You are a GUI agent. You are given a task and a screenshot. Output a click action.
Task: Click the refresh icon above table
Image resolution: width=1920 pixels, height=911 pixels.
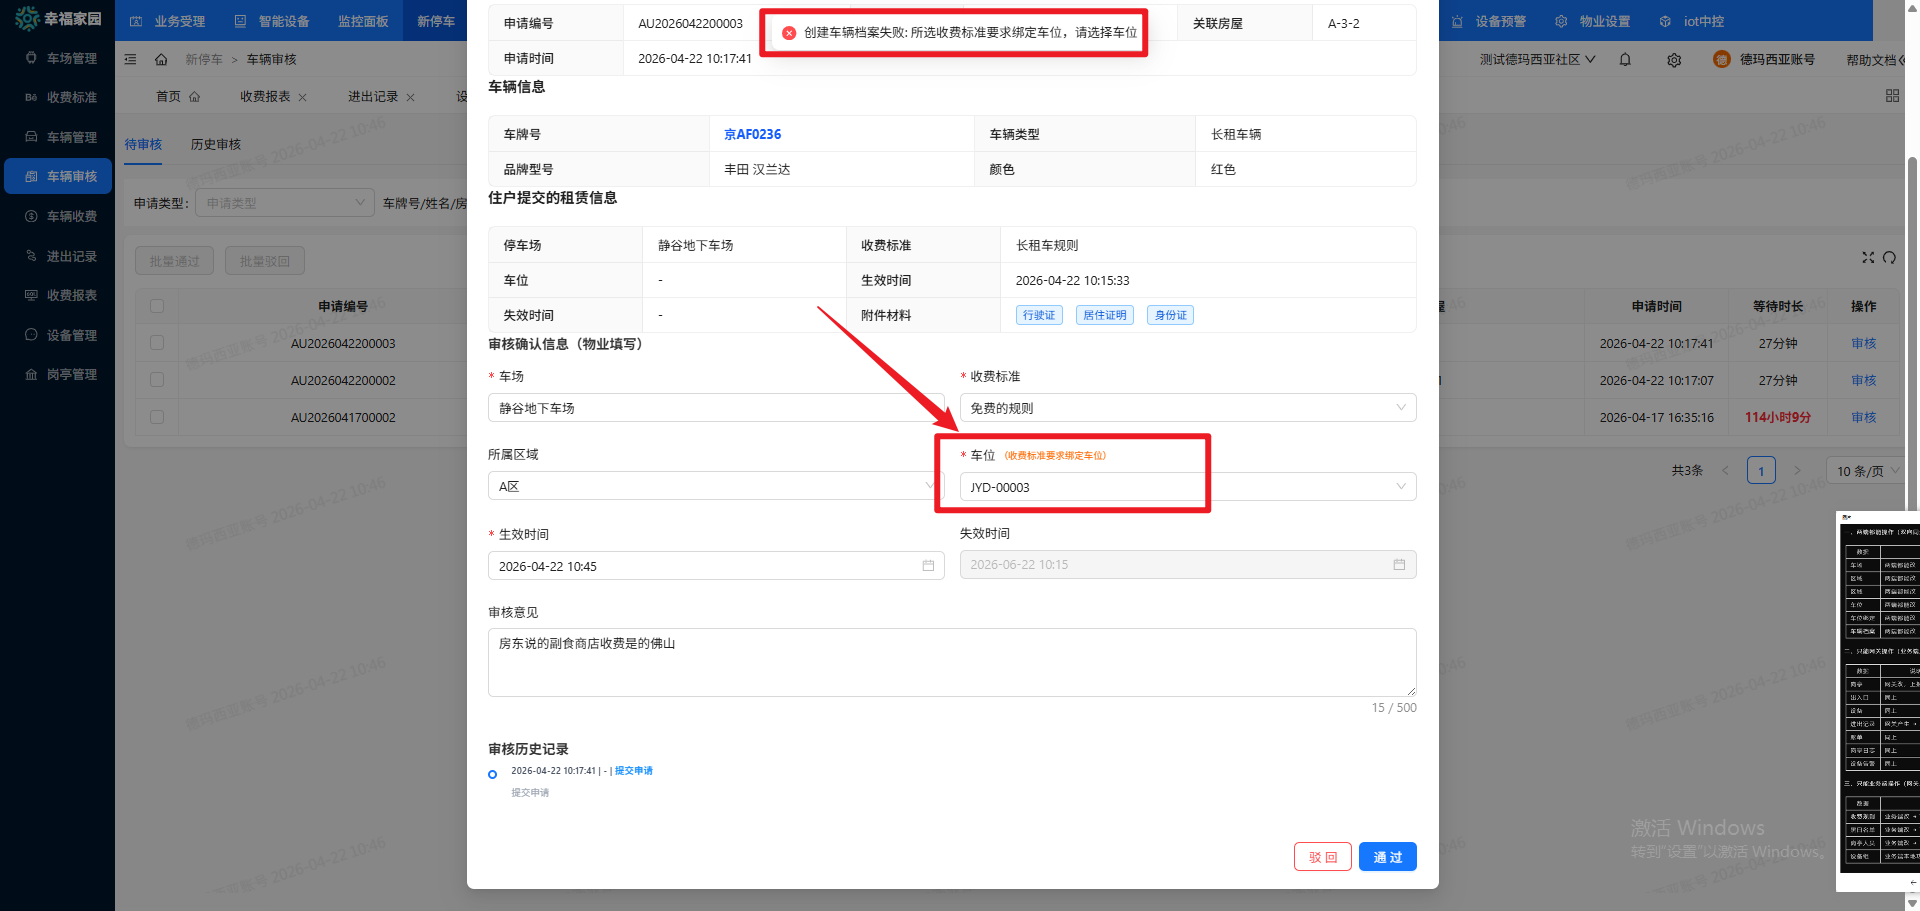(1889, 258)
